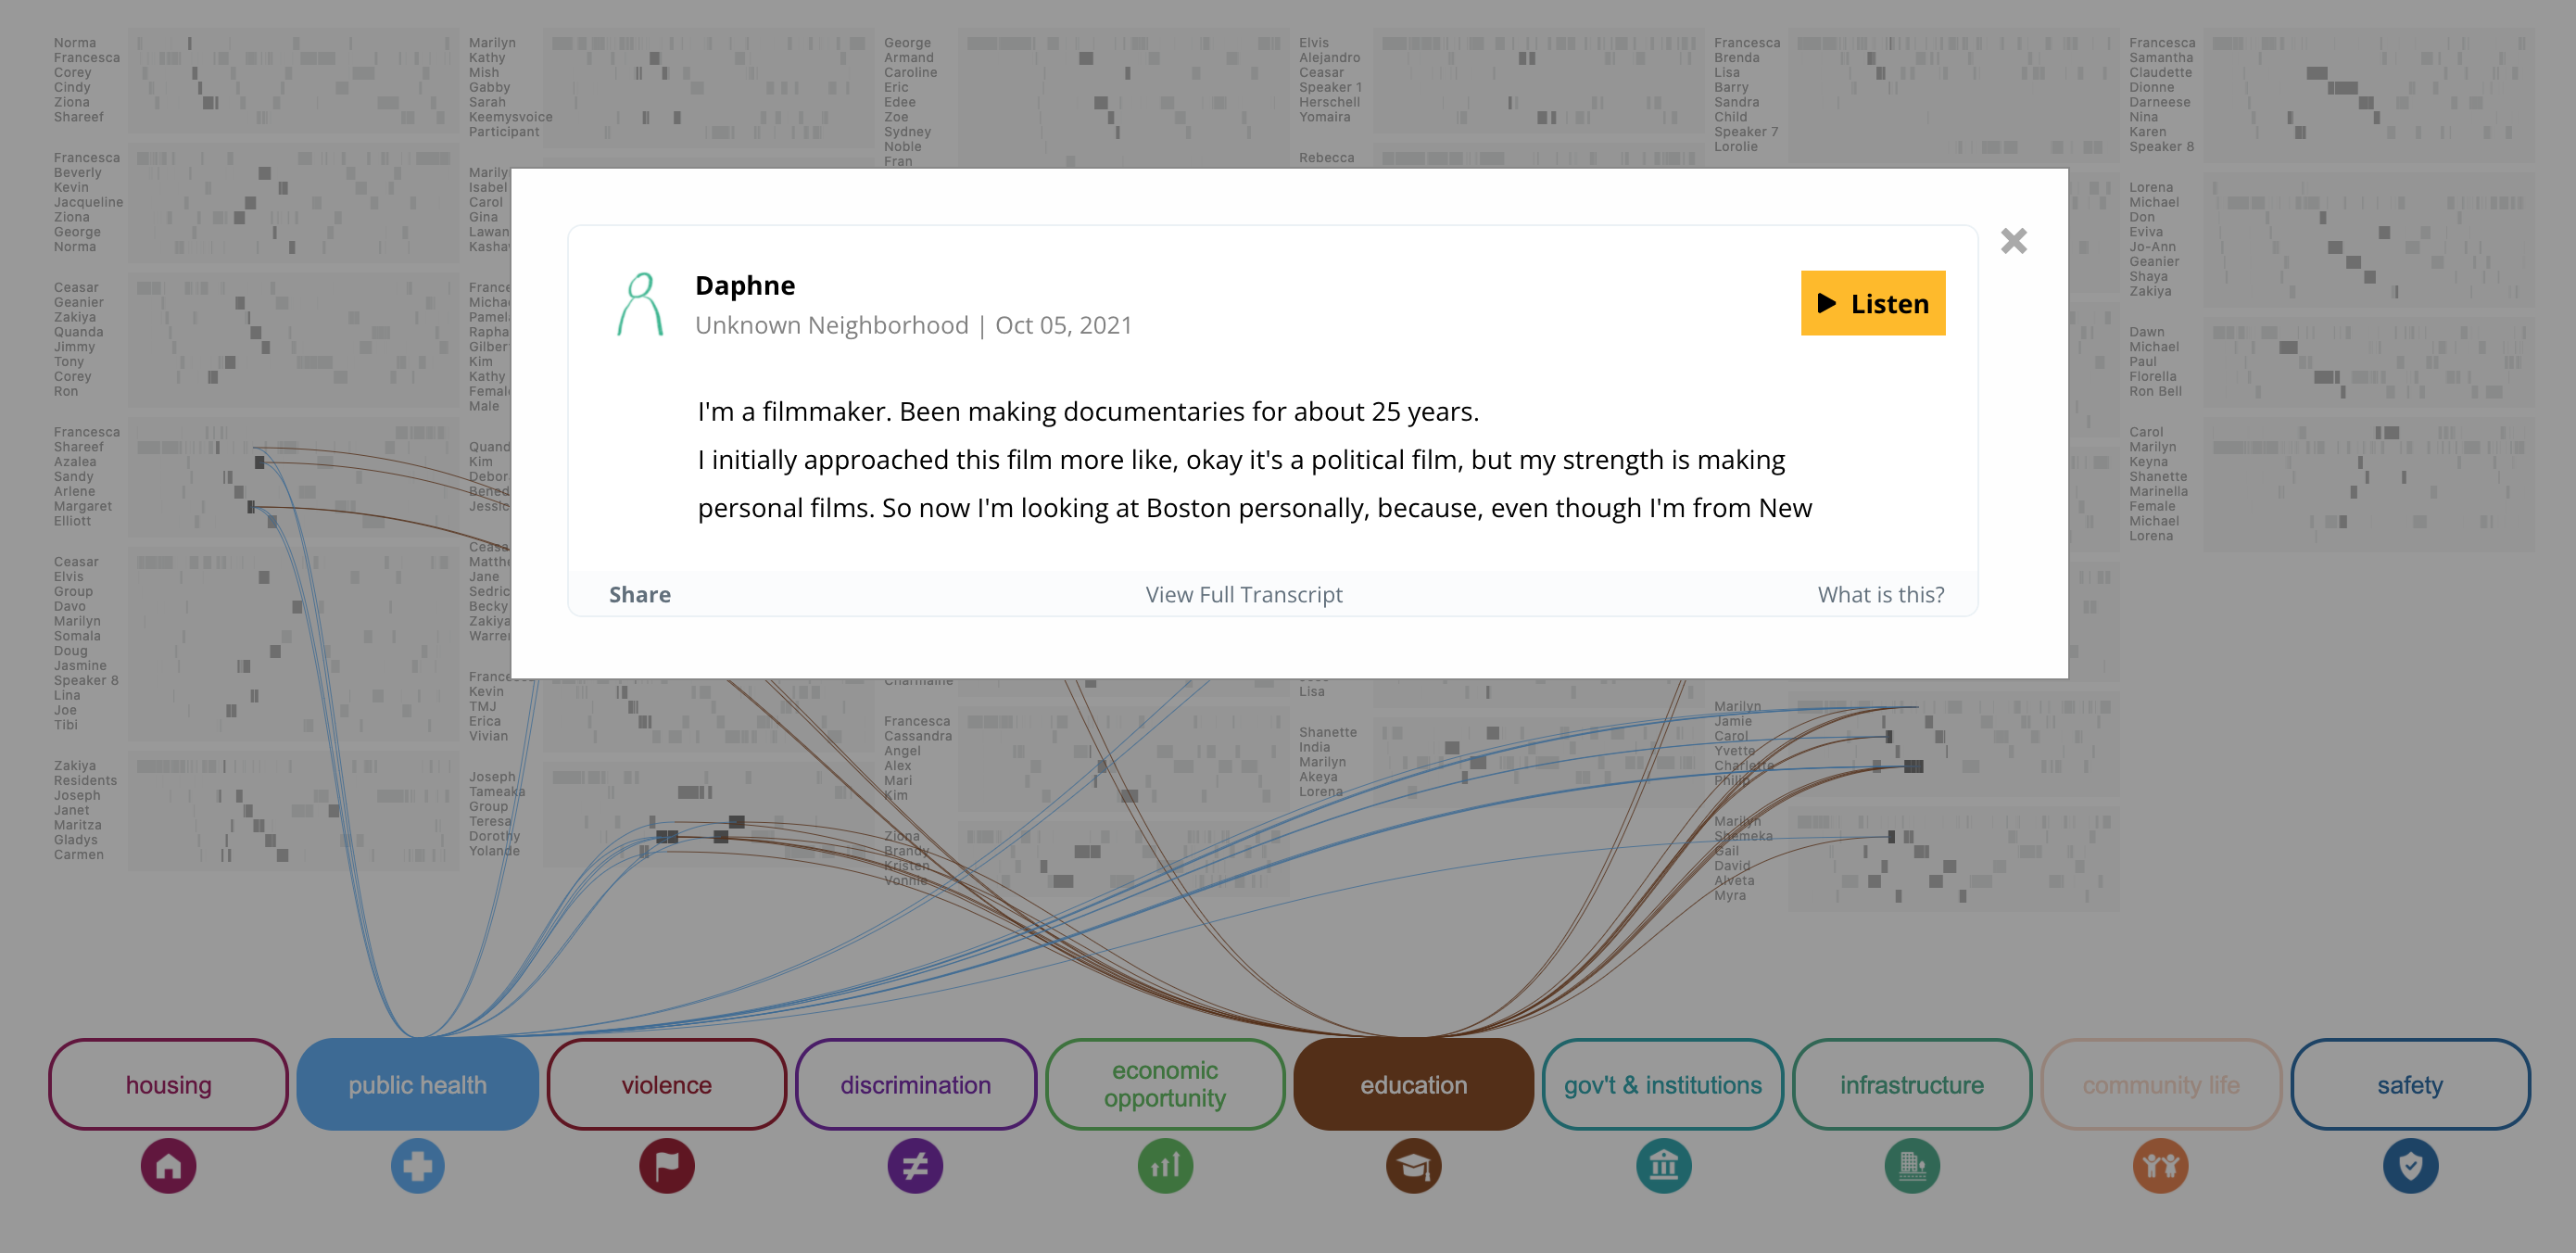Close the Daphne conversation popup
The width and height of the screenshot is (2576, 1253).
coord(2013,241)
